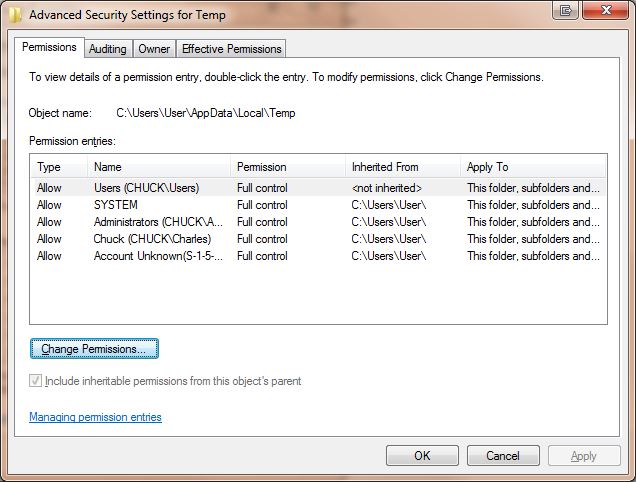Confirm with the OK button

pos(422,456)
